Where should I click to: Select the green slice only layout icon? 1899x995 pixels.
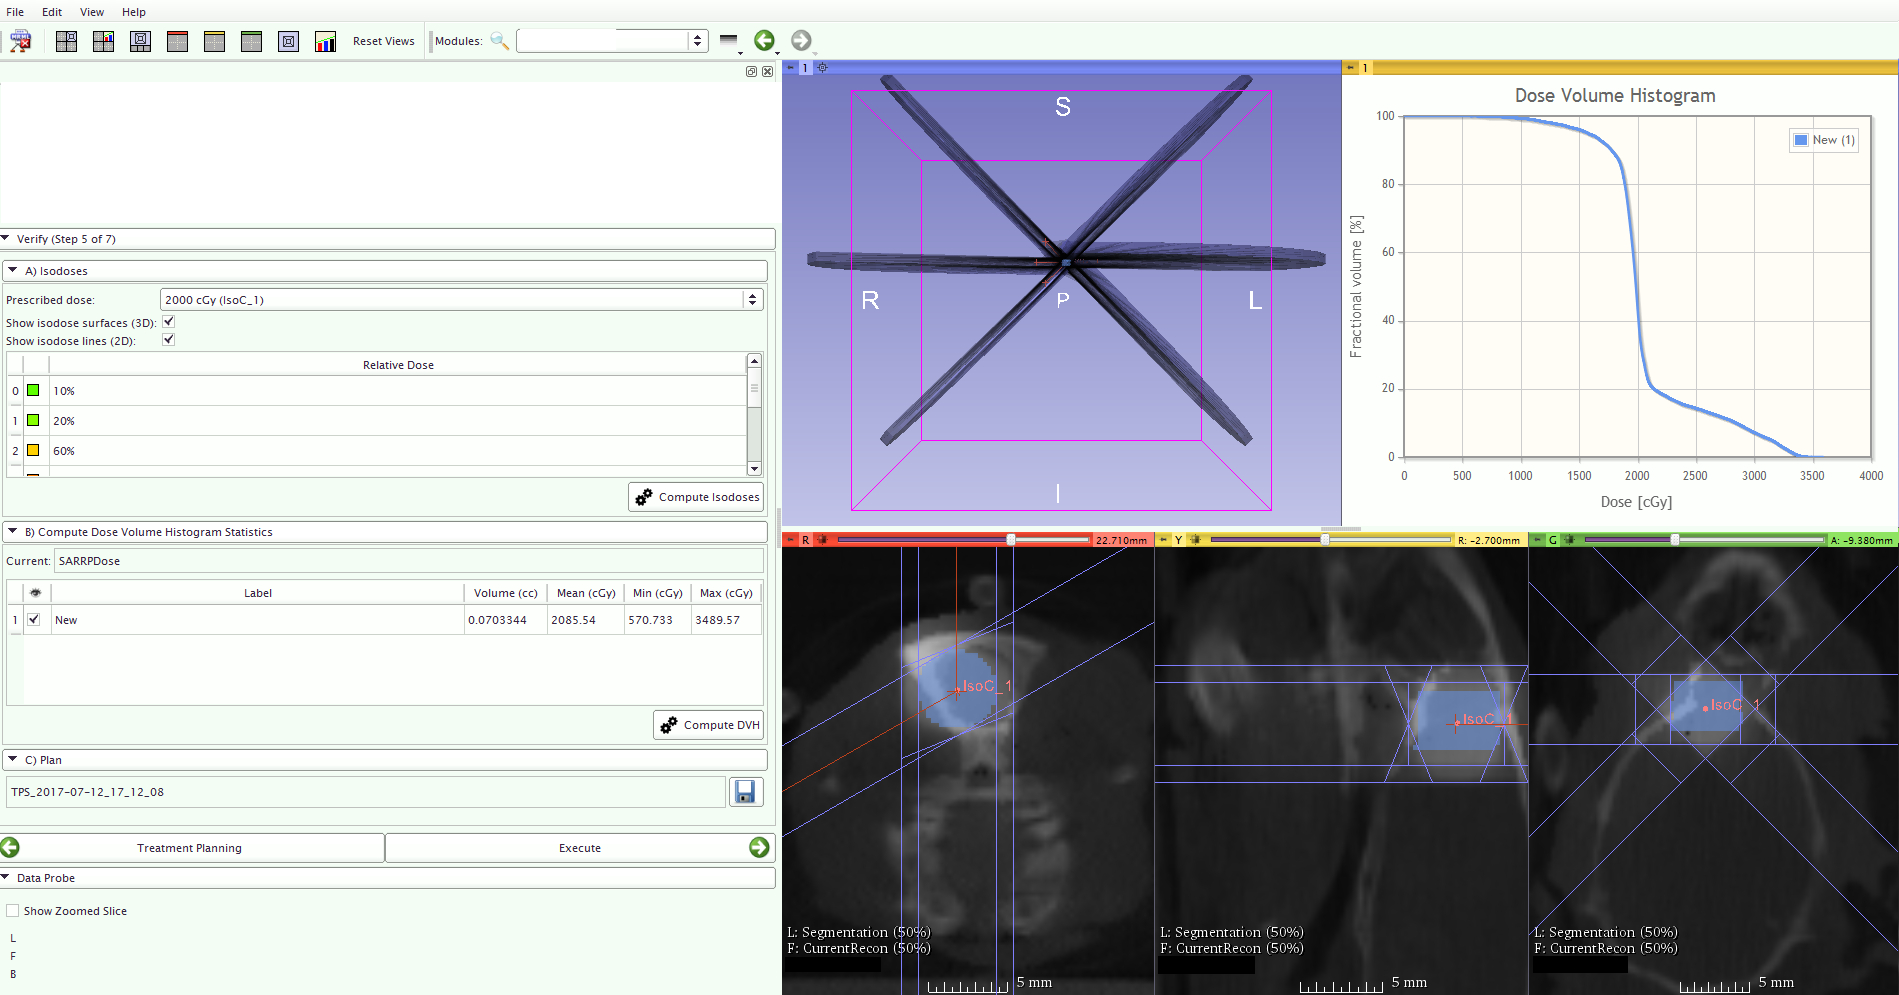click(x=251, y=41)
